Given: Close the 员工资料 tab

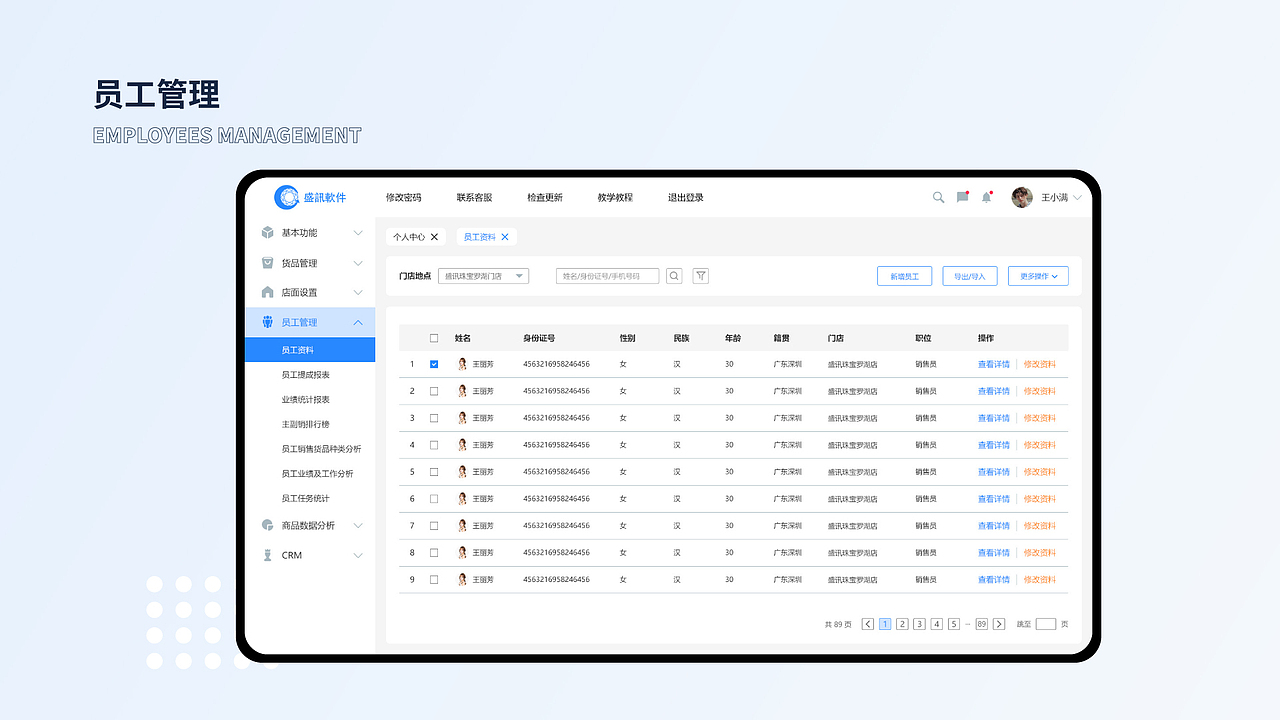Looking at the screenshot, I should (x=505, y=237).
